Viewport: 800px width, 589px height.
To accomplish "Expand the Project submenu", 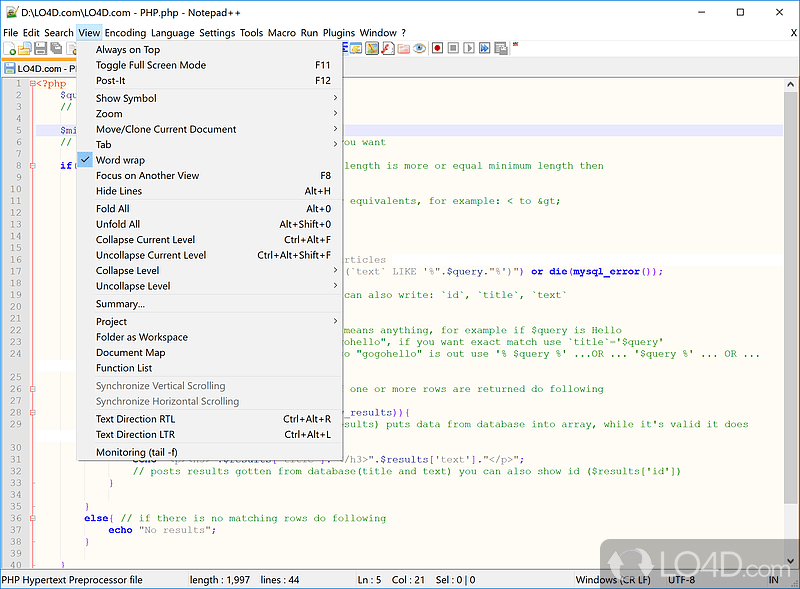I will (x=209, y=322).
